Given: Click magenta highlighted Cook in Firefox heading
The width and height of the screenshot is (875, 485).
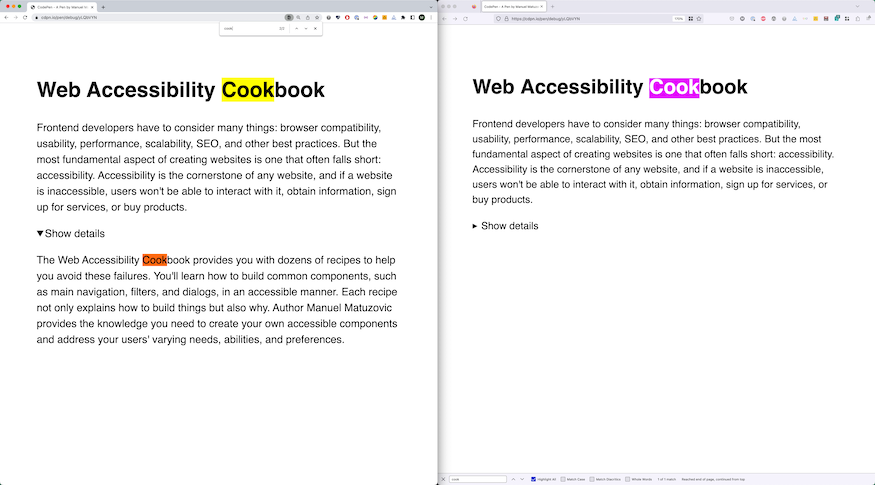Looking at the screenshot, I should point(674,87).
